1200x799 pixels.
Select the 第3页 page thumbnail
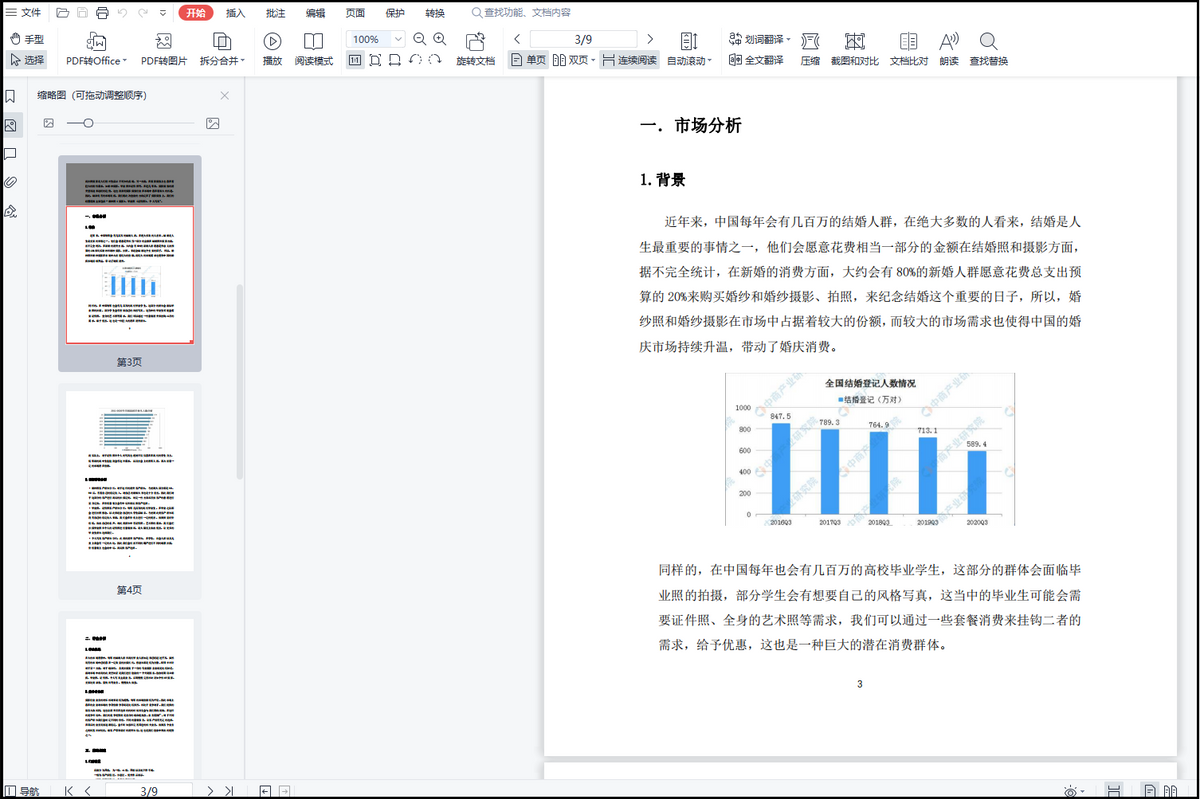pos(130,263)
